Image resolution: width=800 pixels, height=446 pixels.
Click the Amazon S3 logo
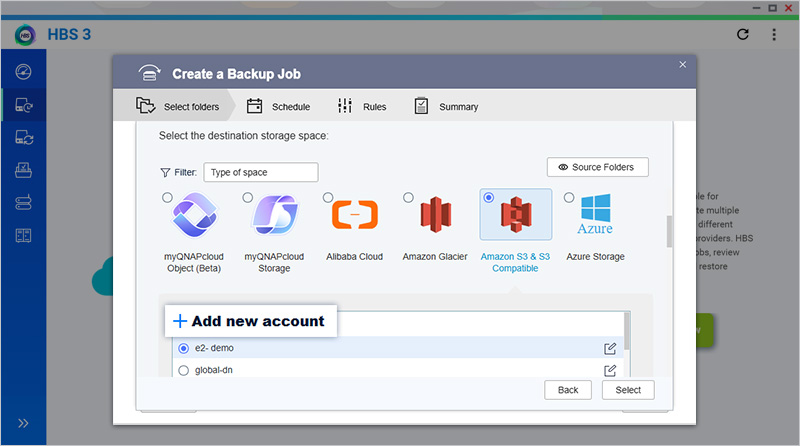tap(516, 214)
